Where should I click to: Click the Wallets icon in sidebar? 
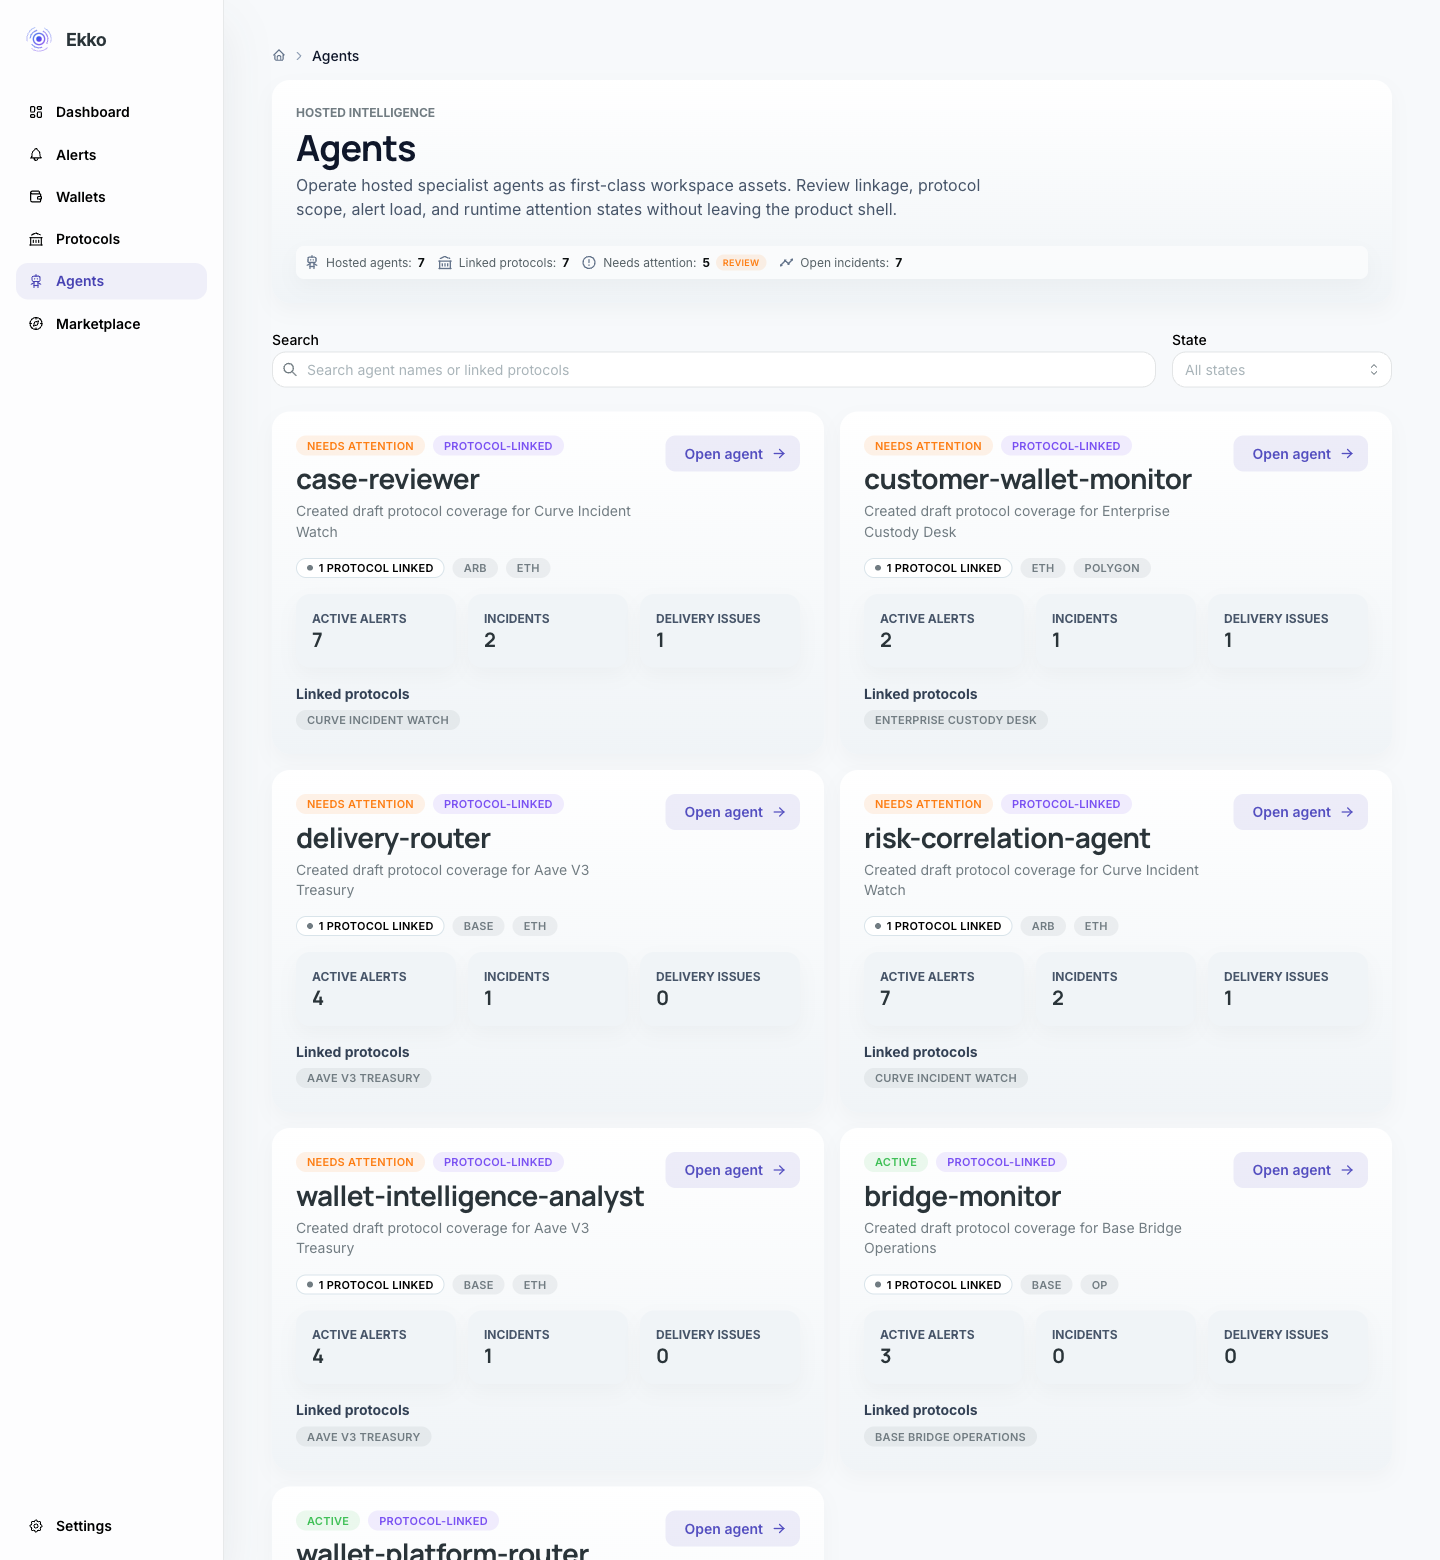tap(36, 197)
